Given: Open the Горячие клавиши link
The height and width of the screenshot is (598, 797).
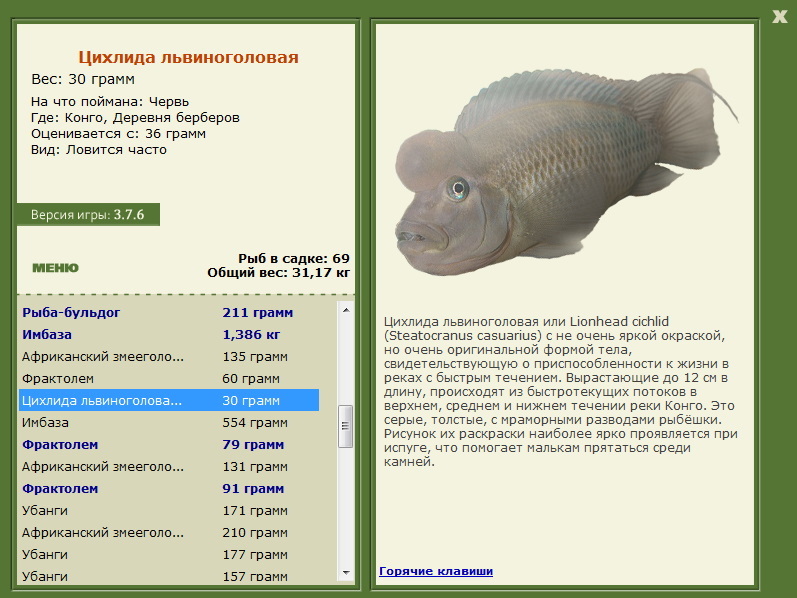Looking at the screenshot, I should tap(436, 571).
